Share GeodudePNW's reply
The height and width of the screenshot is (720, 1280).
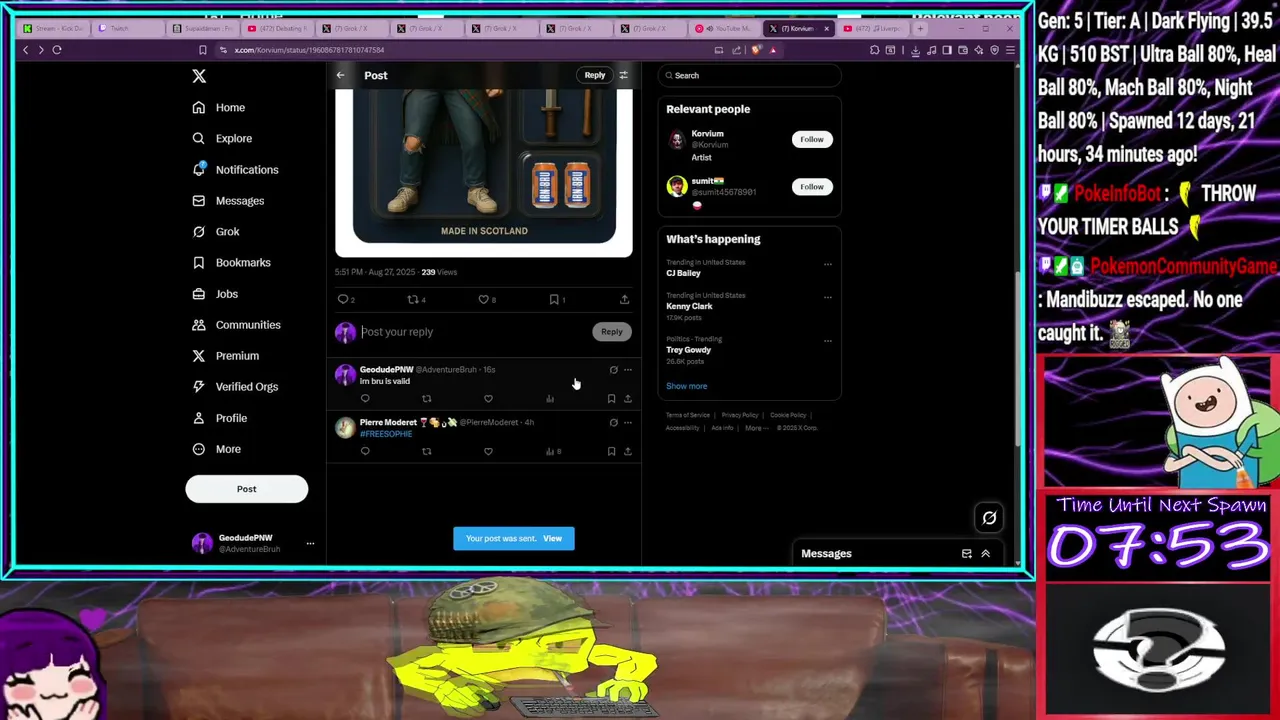[x=628, y=398]
